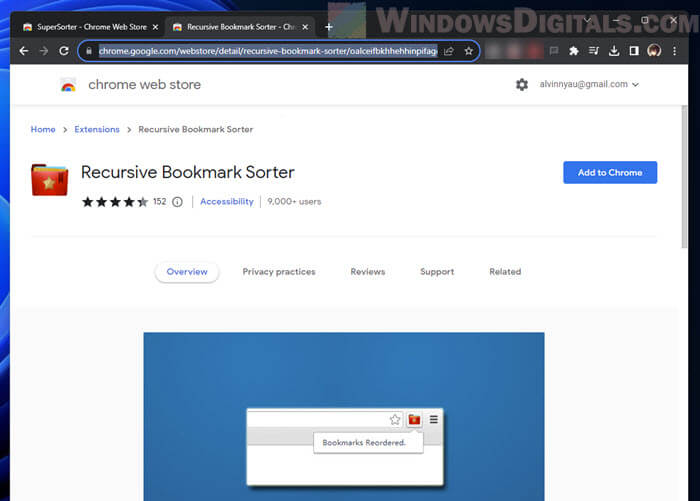Image resolution: width=700 pixels, height=501 pixels.
Task: Click the Add to Chrome button
Action: [x=610, y=172]
